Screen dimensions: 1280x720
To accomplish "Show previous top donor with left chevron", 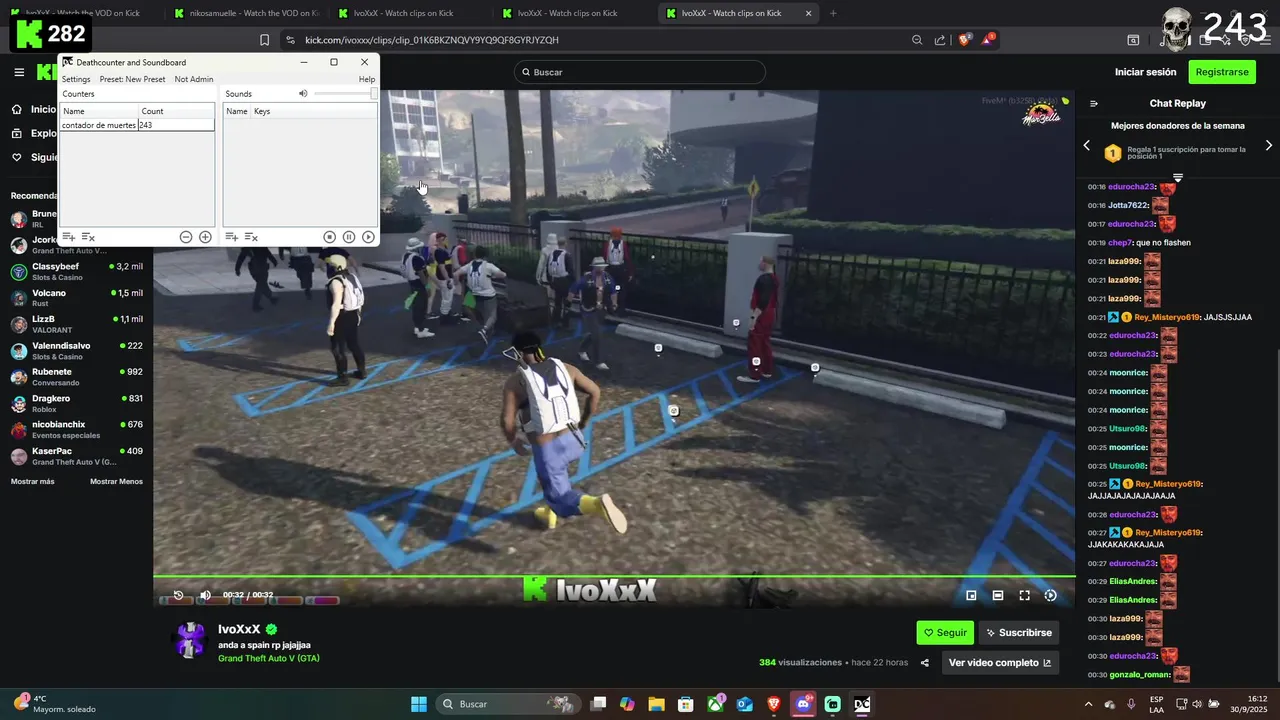I will [1087, 146].
